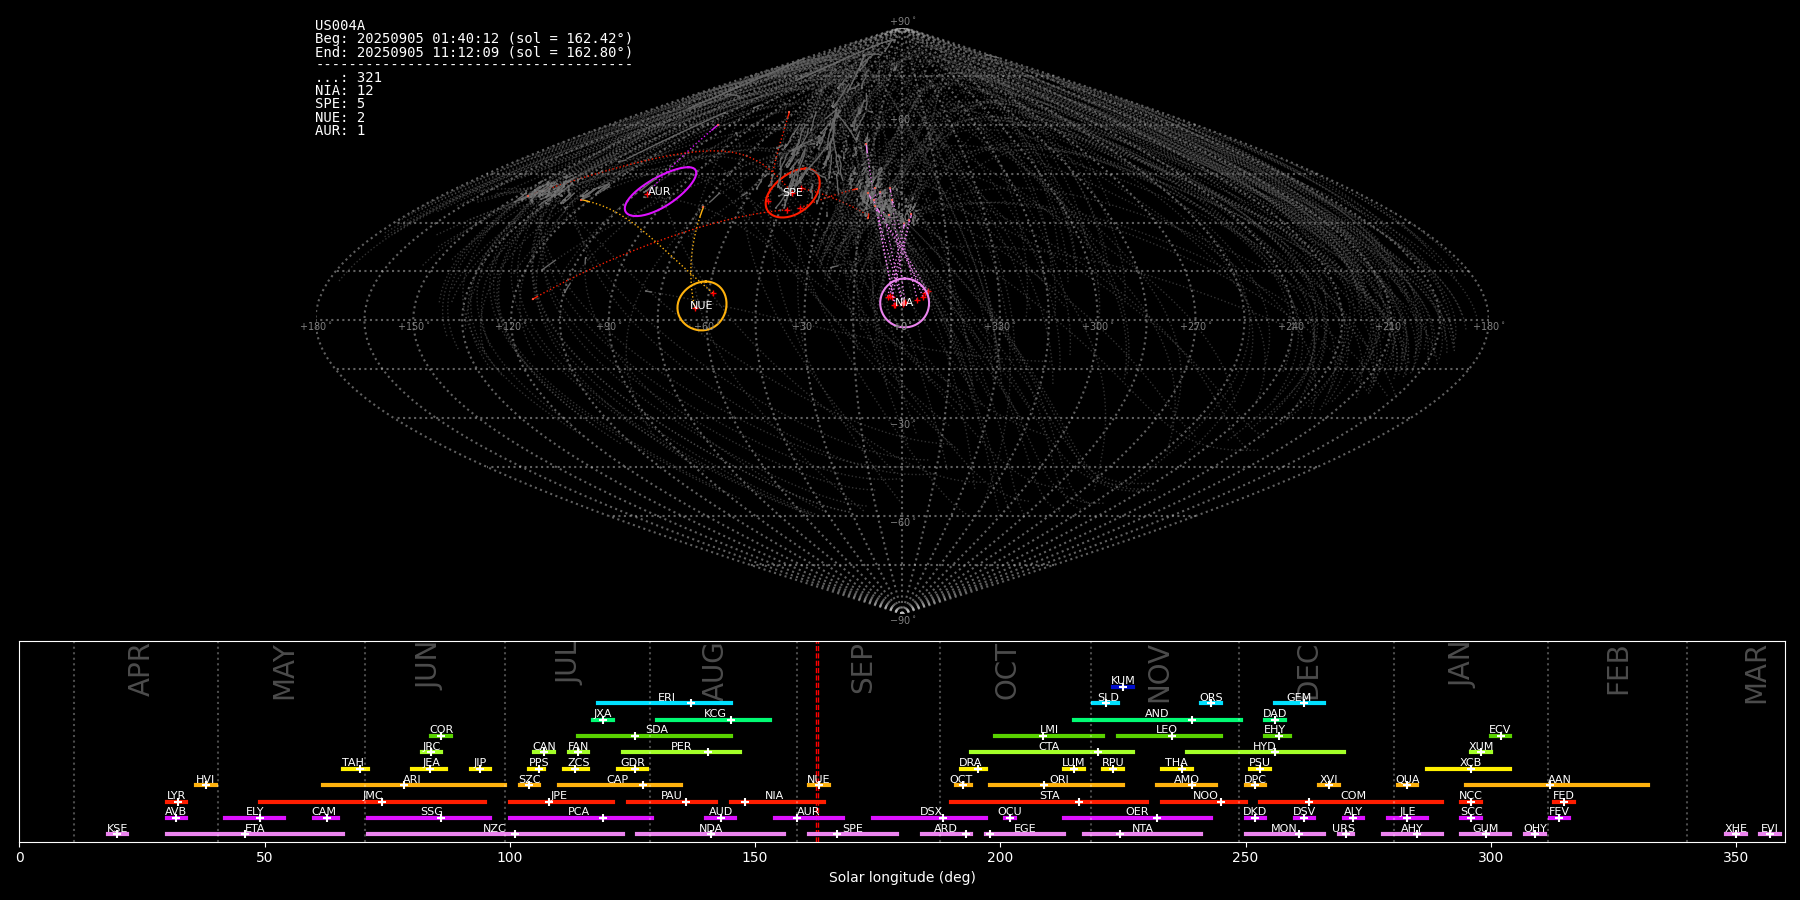Select the ECV shower bar
The image size is (1800, 900).
click(x=1500, y=736)
